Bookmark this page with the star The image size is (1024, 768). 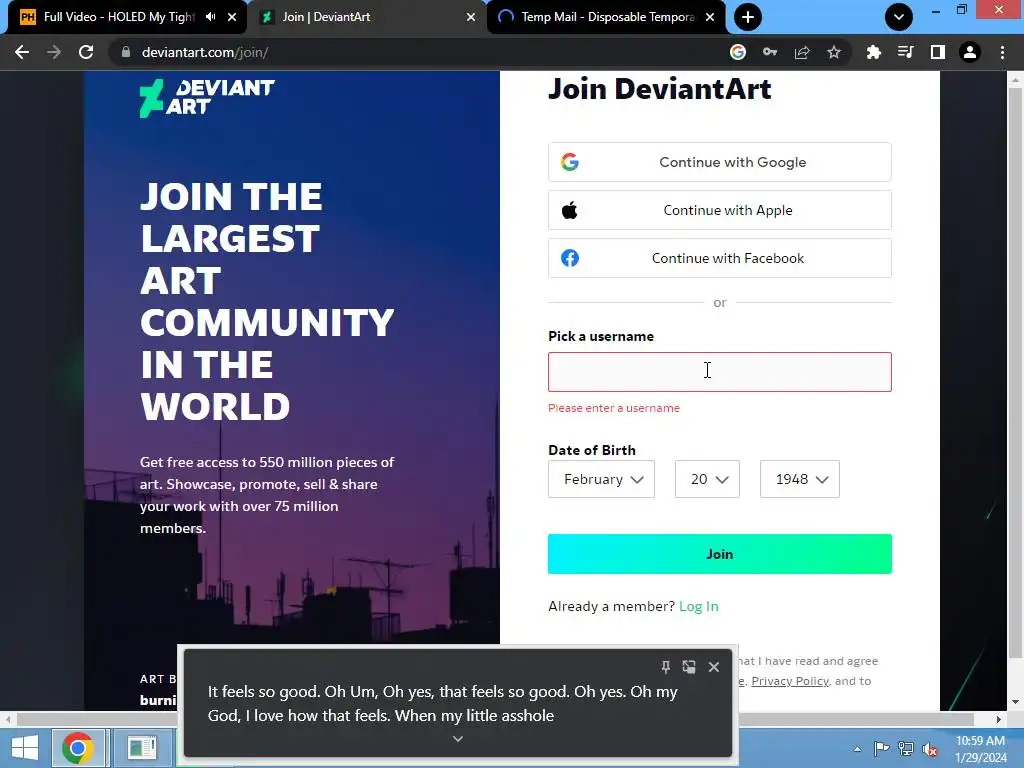[x=834, y=52]
